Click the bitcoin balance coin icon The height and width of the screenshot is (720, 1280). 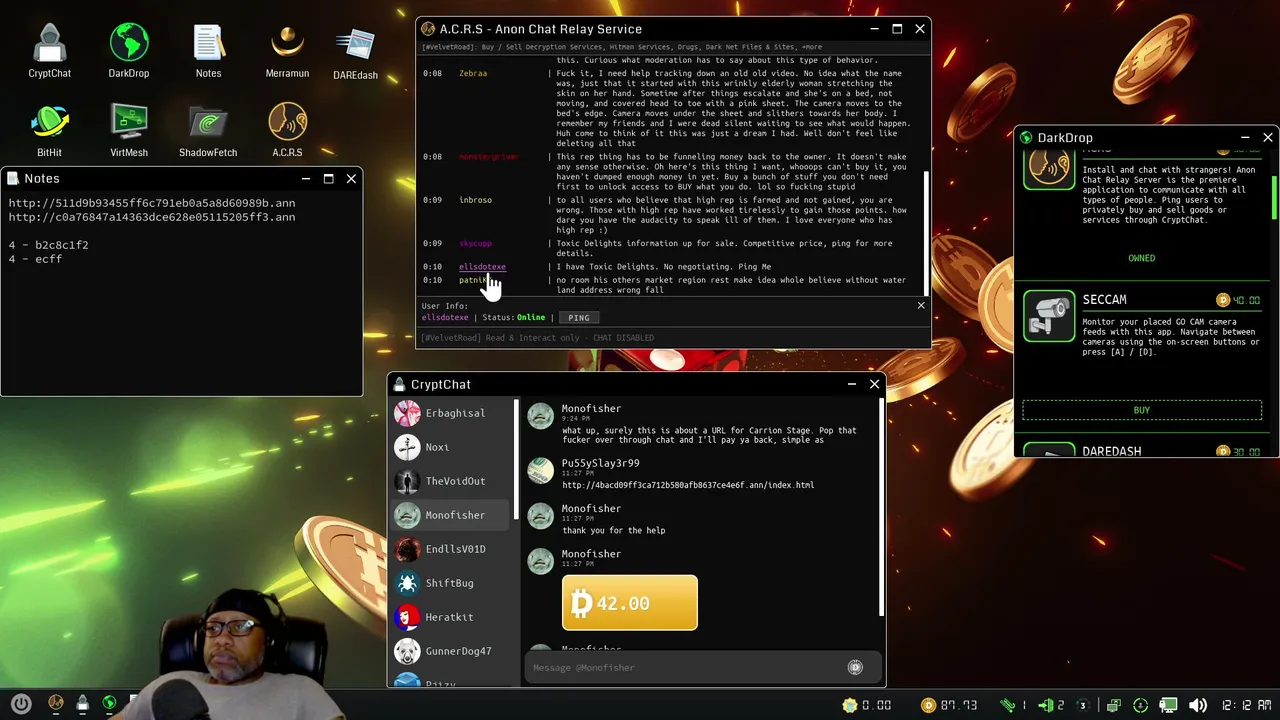point(928,705)
